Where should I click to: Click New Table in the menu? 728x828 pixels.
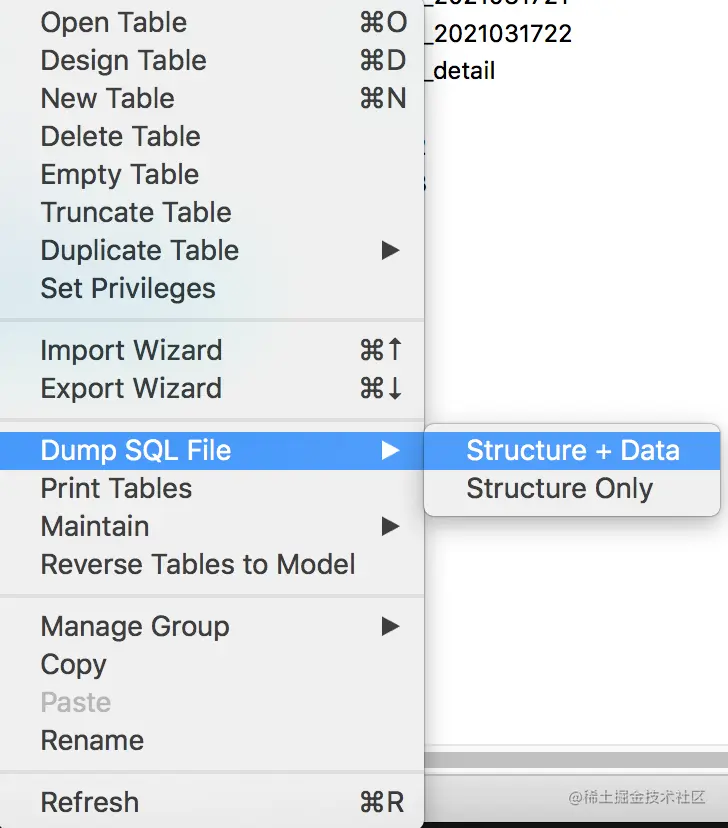click(x=107, y=99)
